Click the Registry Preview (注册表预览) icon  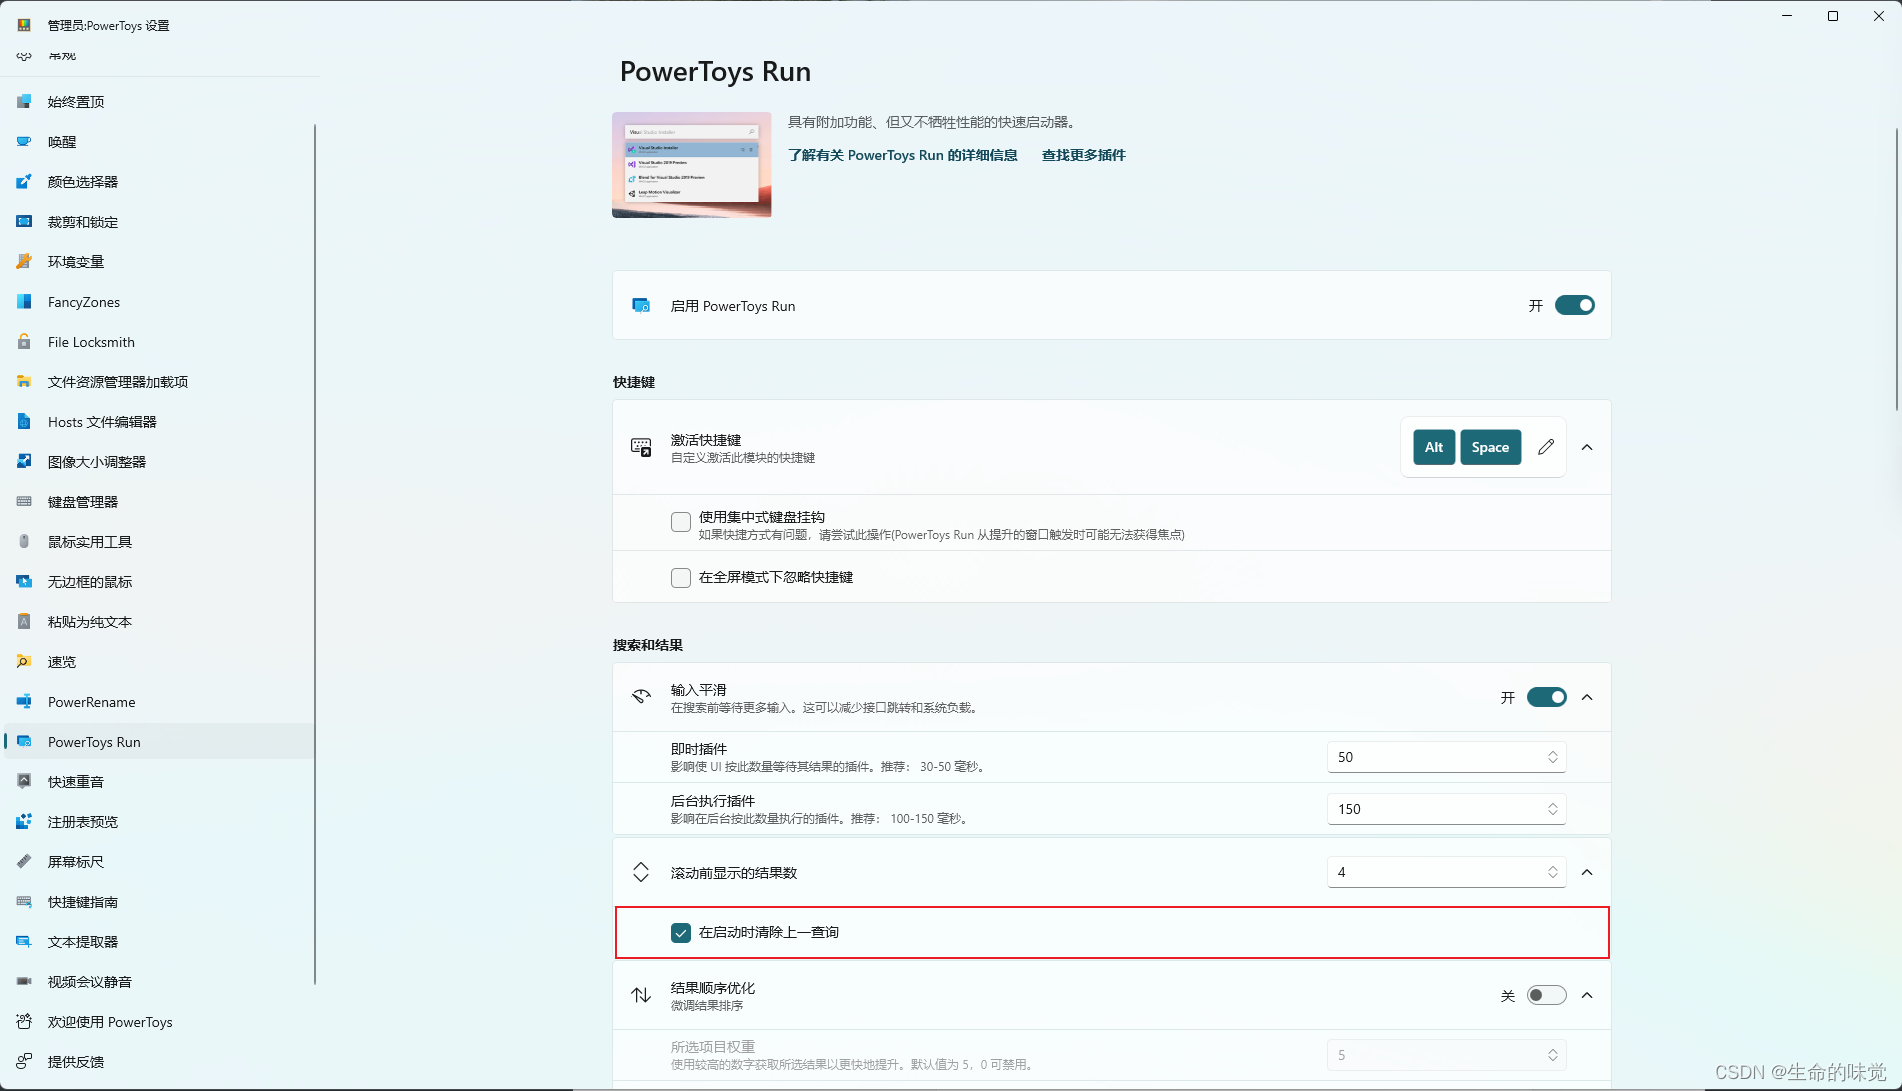[x=24, y=822]
